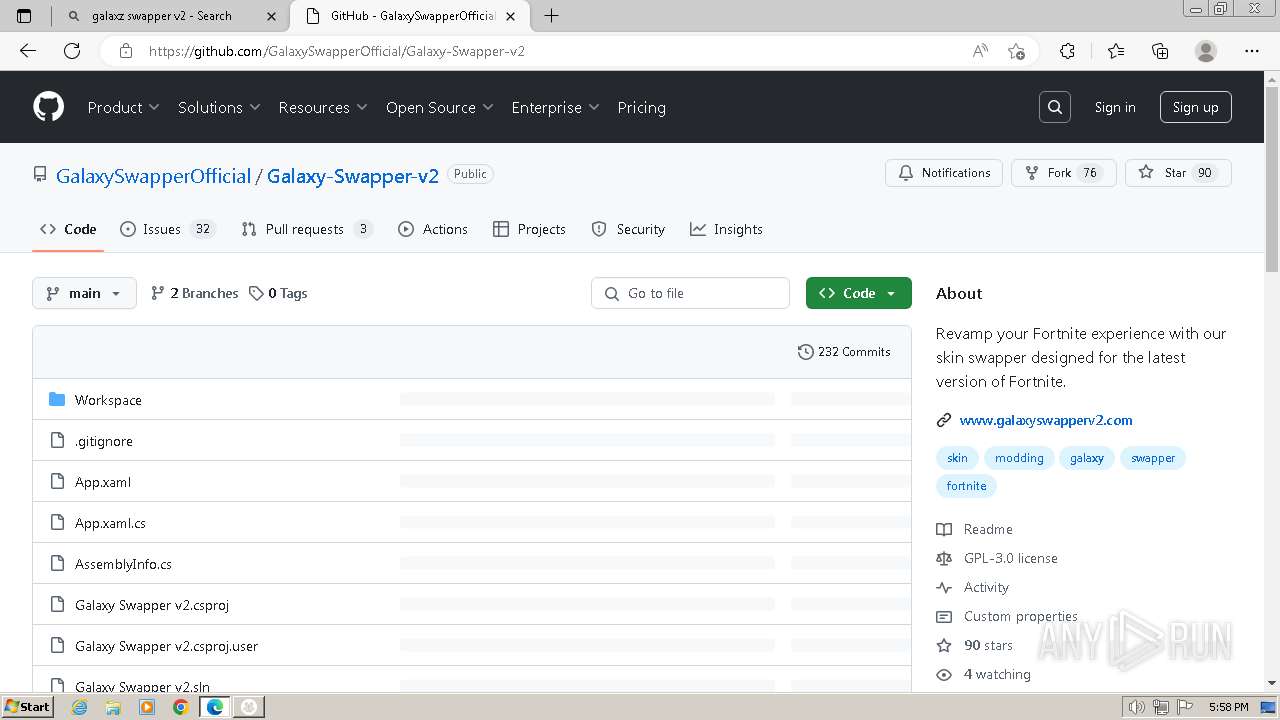Switch to the Security tab
The width and height of the screenshot is (1280, 720).
(x=628, y=229)
